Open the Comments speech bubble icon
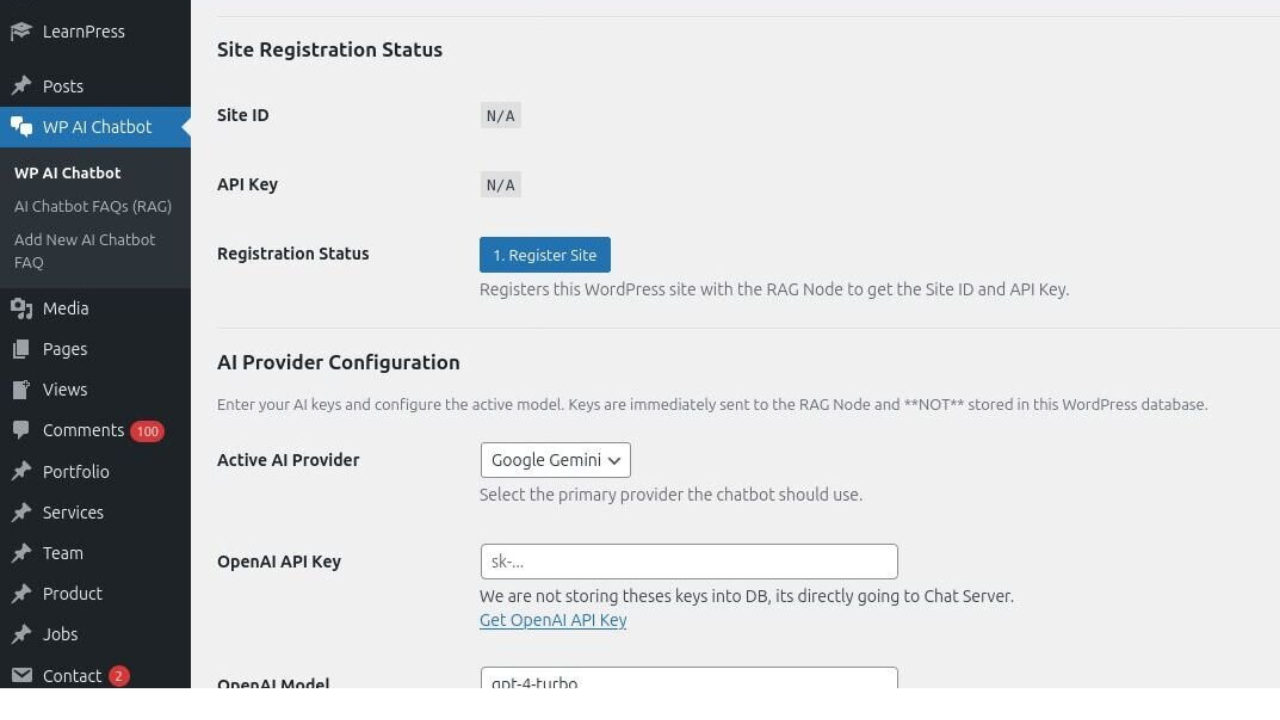Image resolution: width=1280 pixels, height=720 pixels. [x=21, y=430]
